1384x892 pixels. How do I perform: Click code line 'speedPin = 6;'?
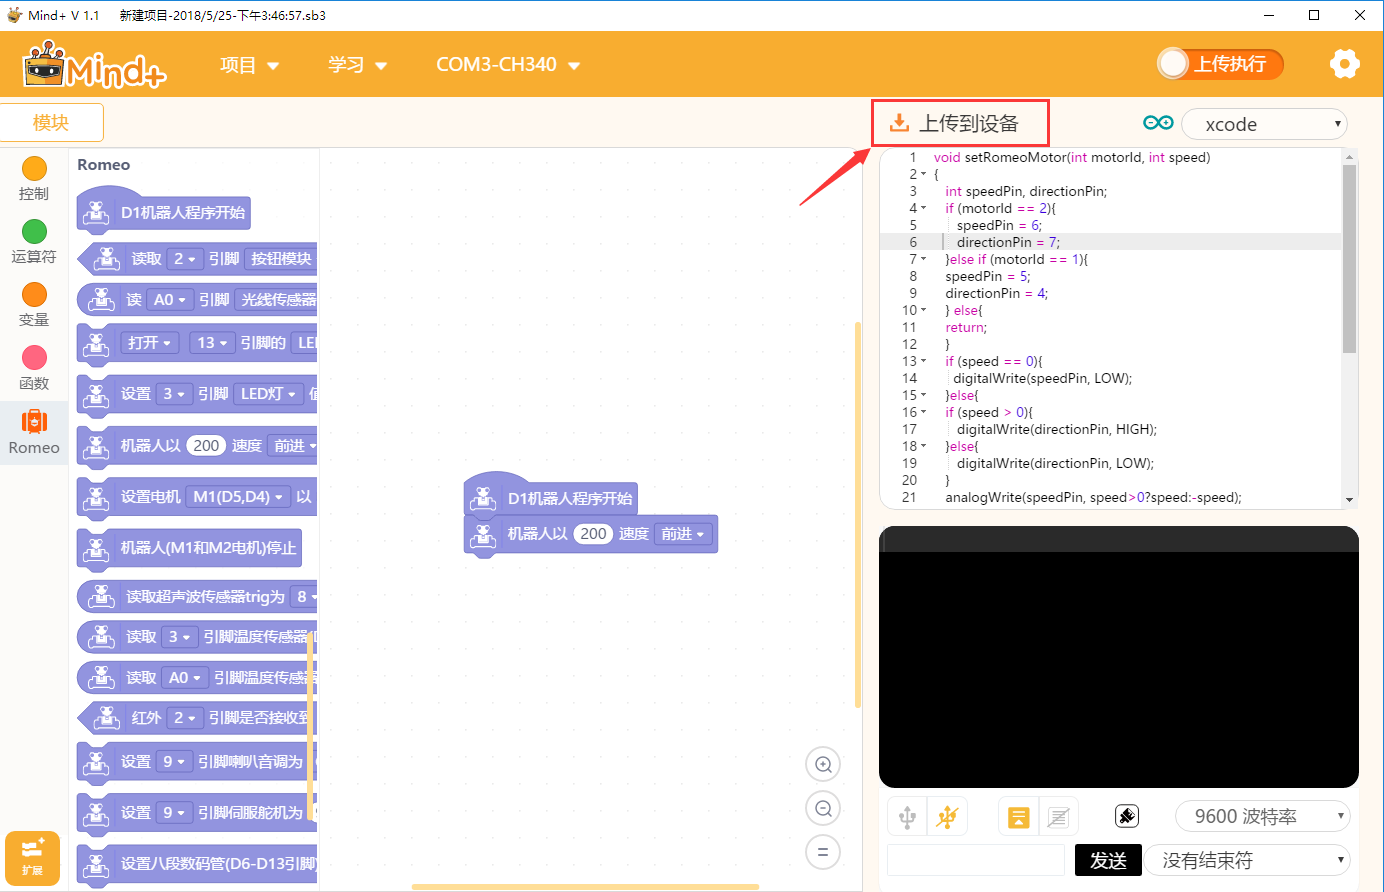pyautogui.click(x=999, y=225)
